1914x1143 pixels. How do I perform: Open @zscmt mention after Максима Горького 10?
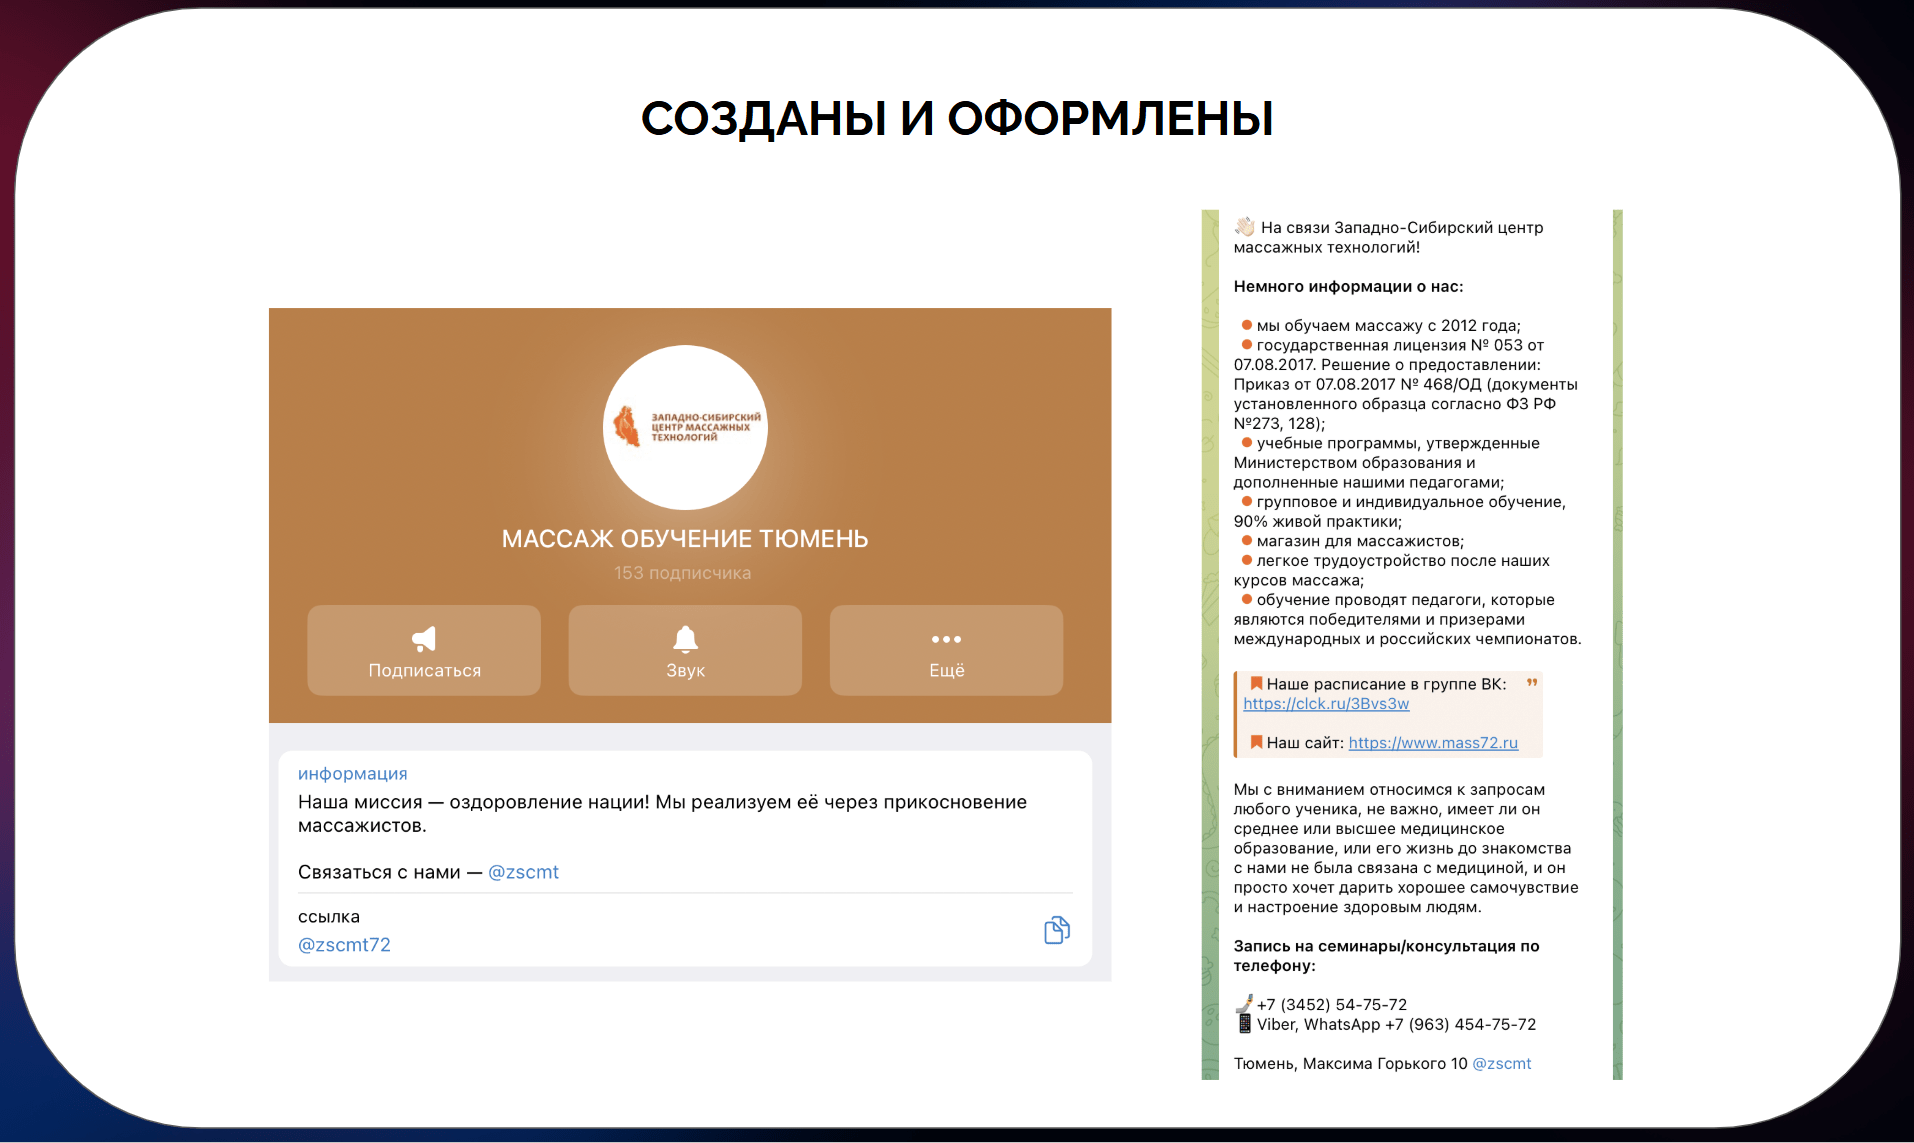[1501, 1064]
